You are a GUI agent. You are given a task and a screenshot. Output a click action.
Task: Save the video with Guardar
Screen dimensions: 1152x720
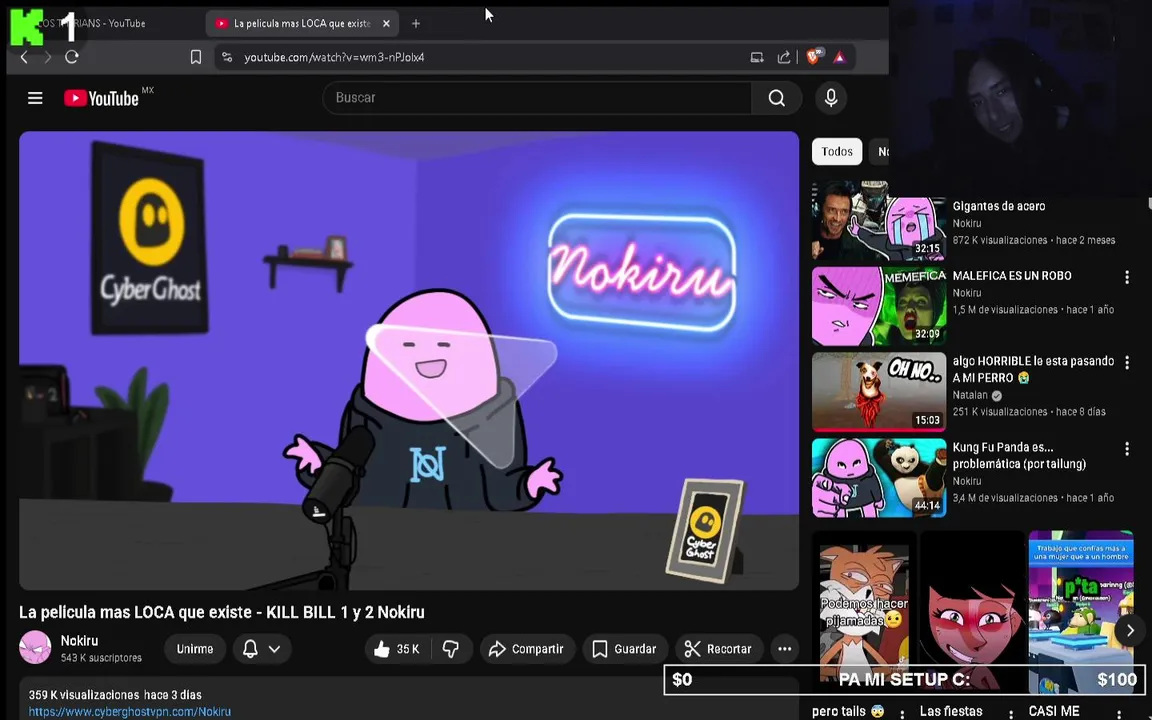[x=625, y=649]
